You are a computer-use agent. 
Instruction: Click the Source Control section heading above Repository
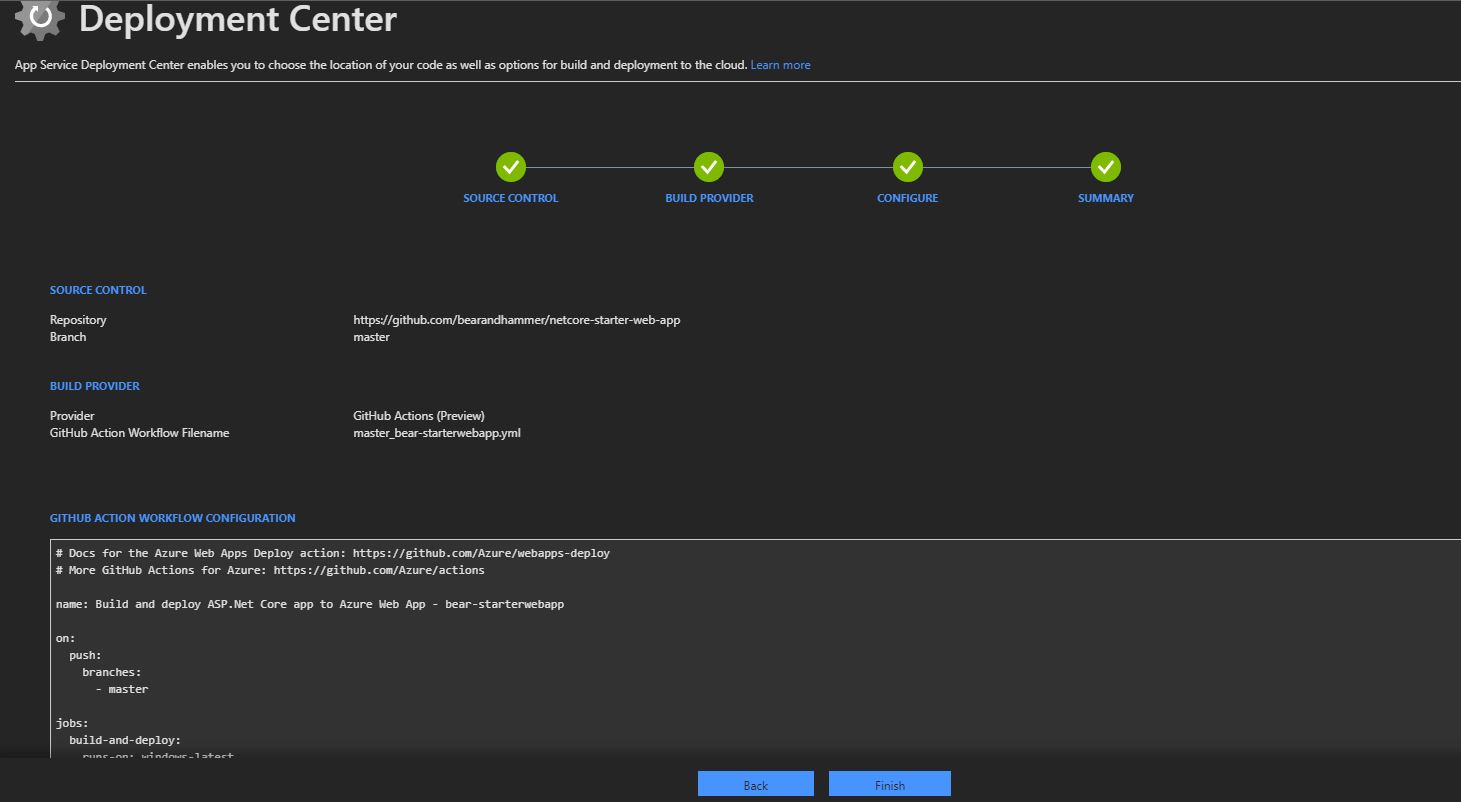[98, 290]
